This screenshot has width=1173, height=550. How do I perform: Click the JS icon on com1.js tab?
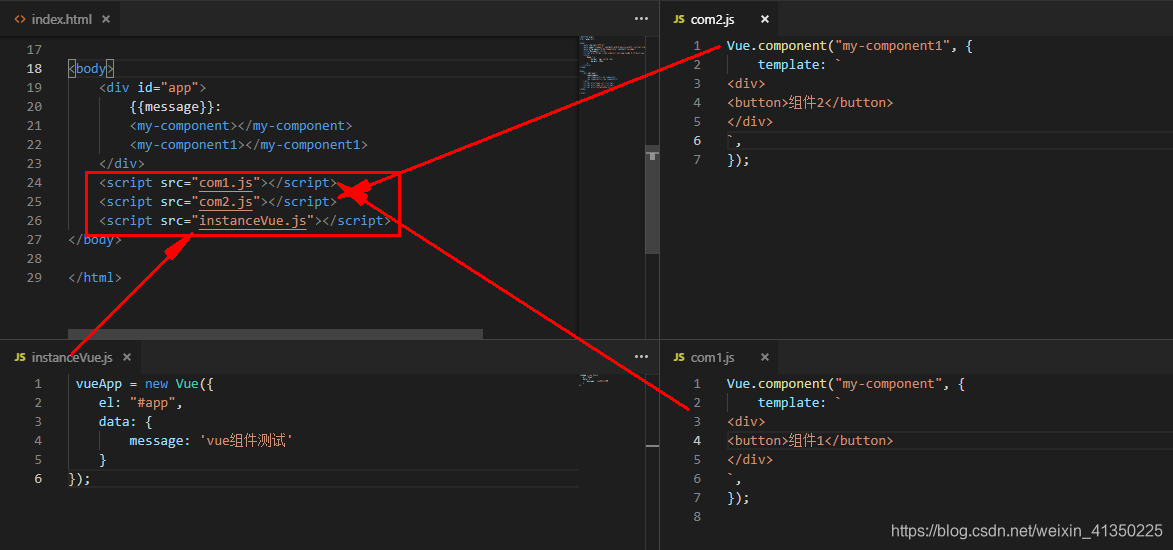coord(679,357)
